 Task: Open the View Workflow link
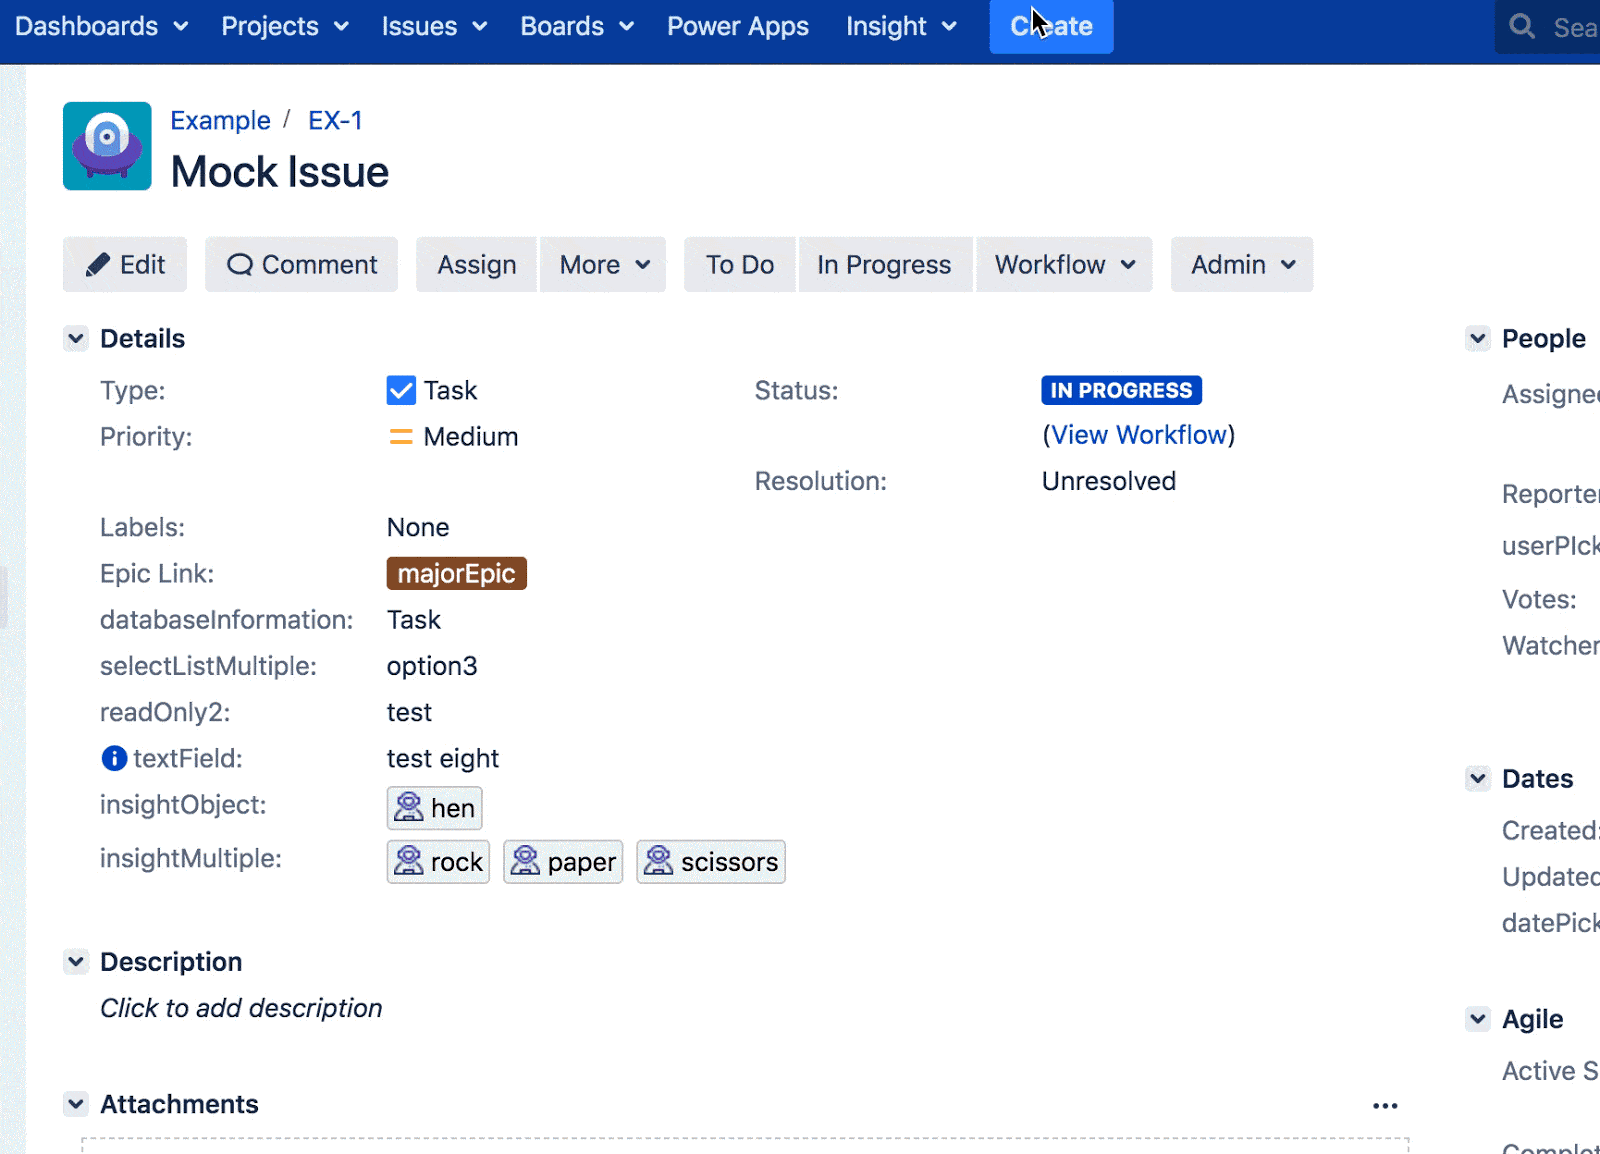click(1139, 434)
